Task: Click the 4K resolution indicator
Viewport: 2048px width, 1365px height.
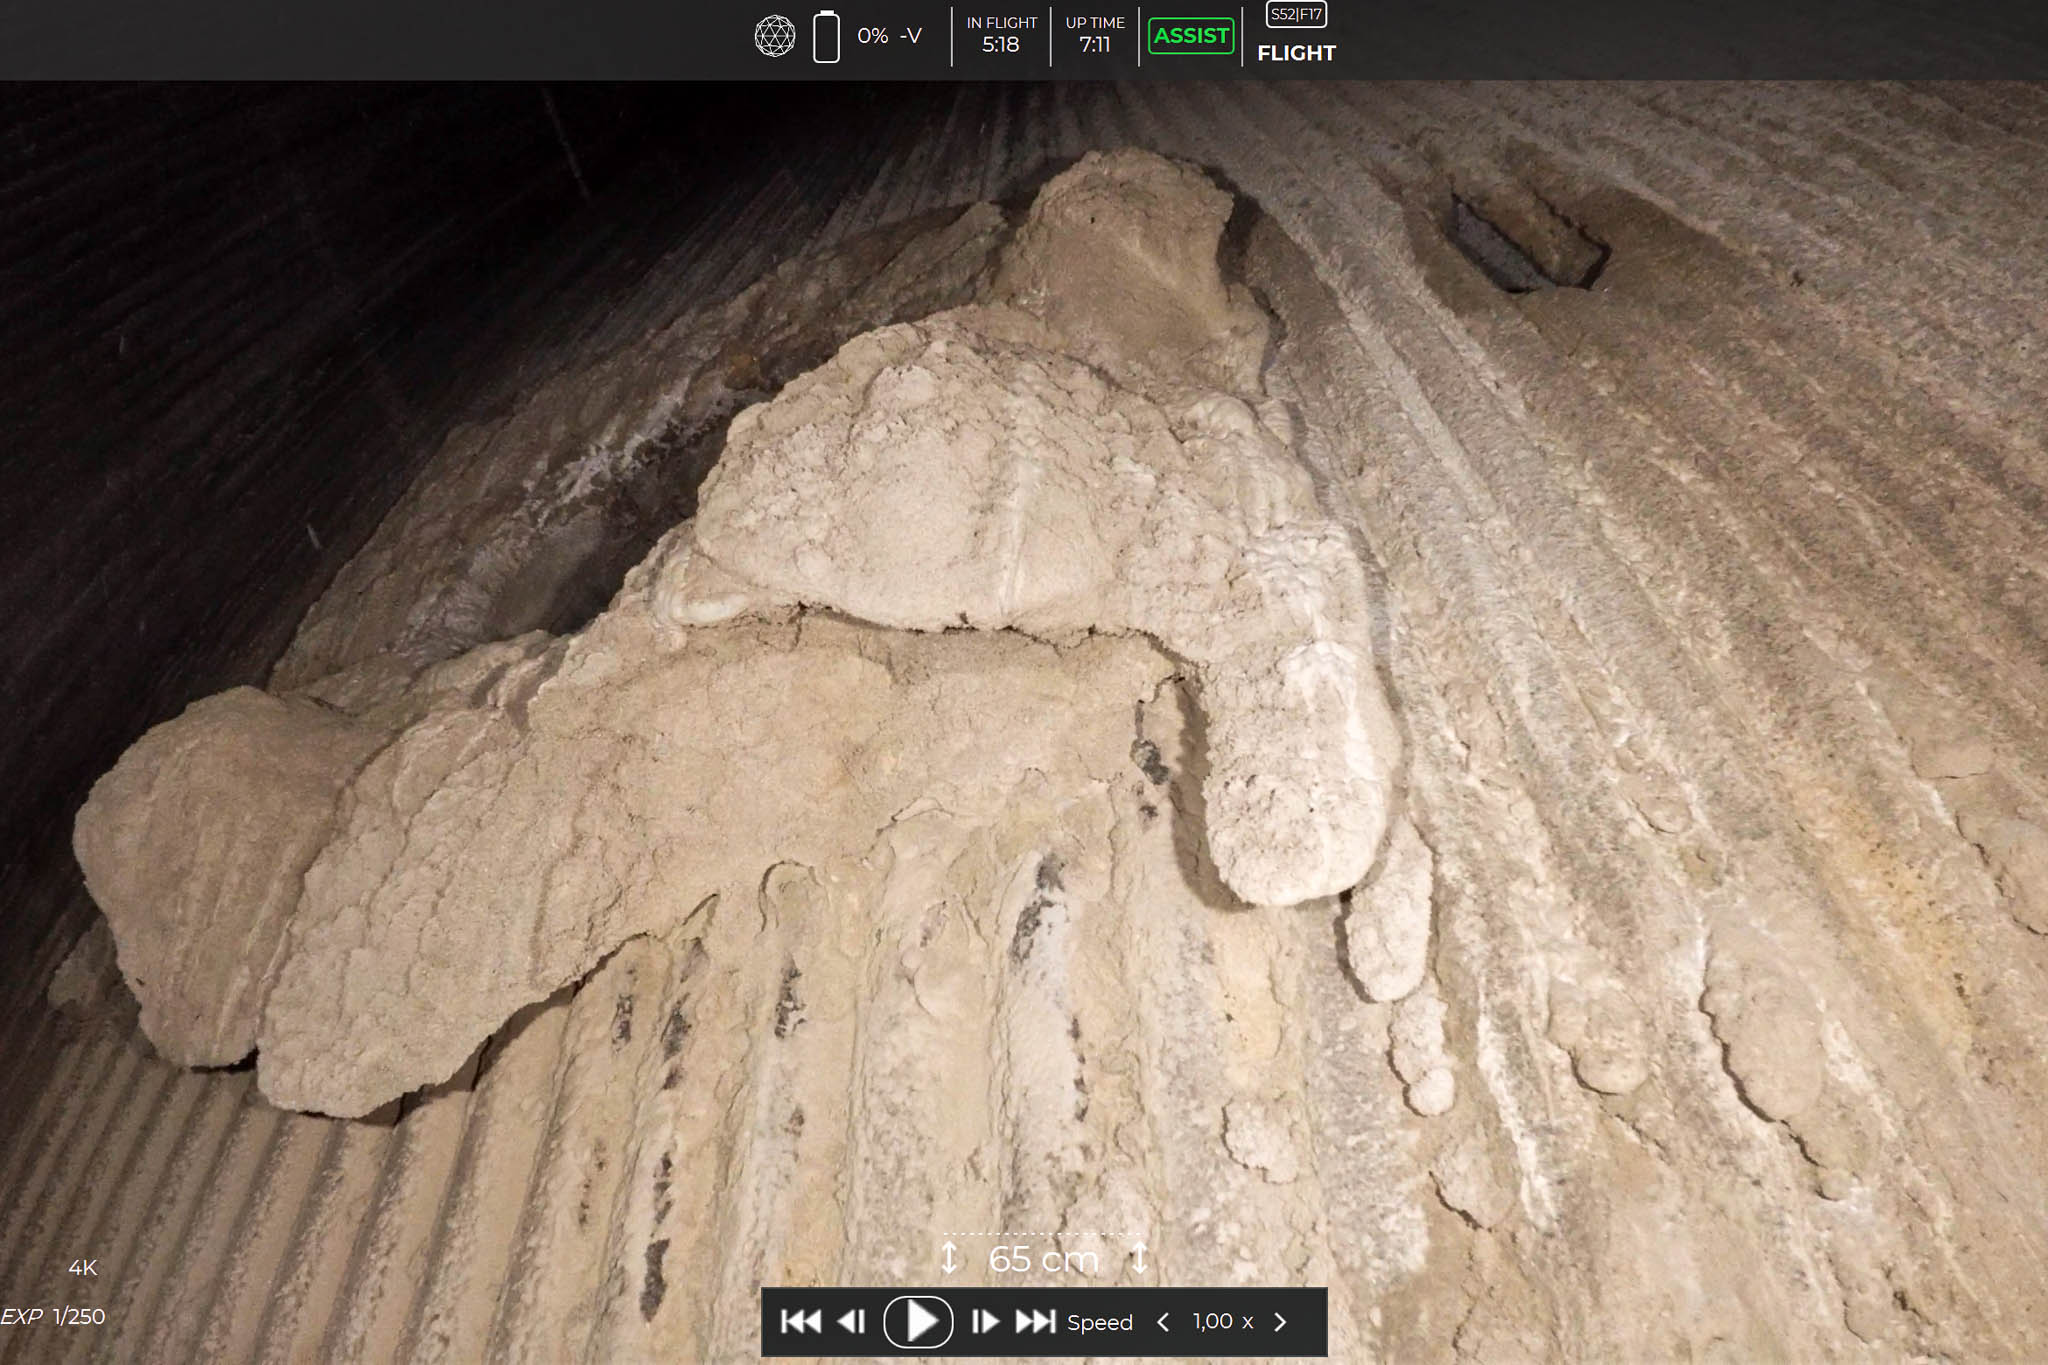Action: [x=82, y=1268]
